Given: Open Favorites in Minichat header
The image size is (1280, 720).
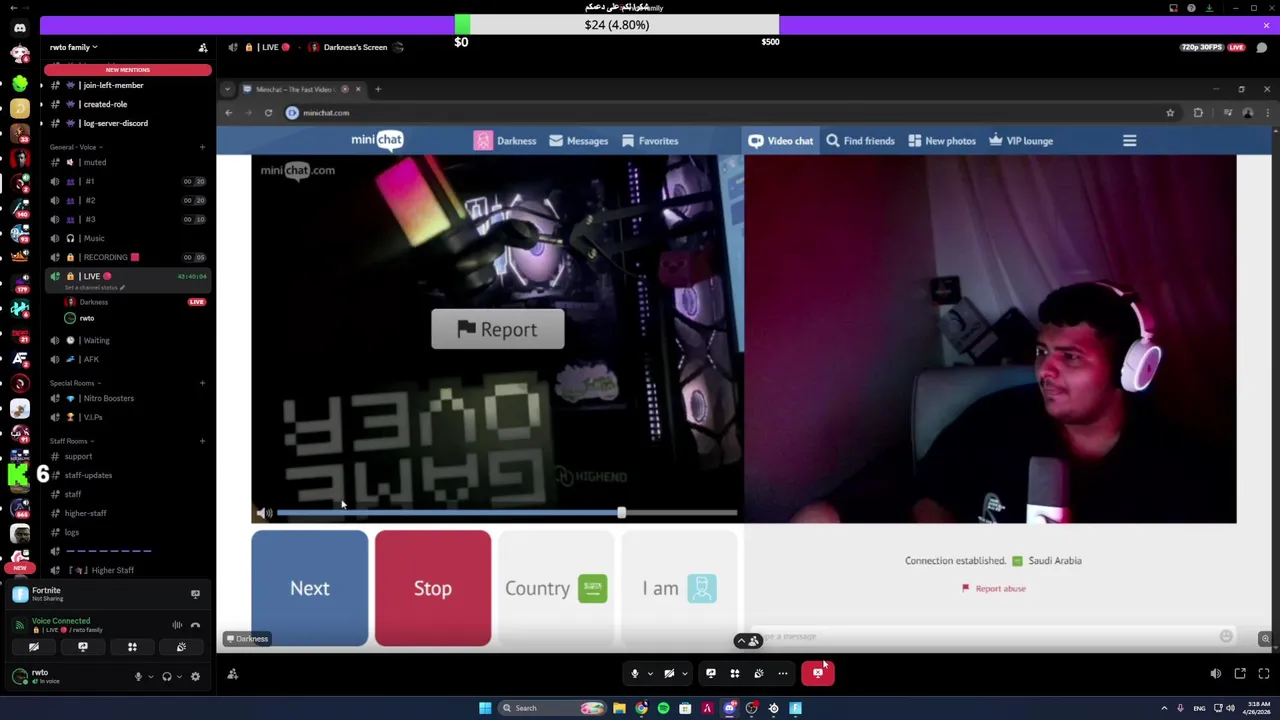Looking at the screenshot, I should [650, 141].
